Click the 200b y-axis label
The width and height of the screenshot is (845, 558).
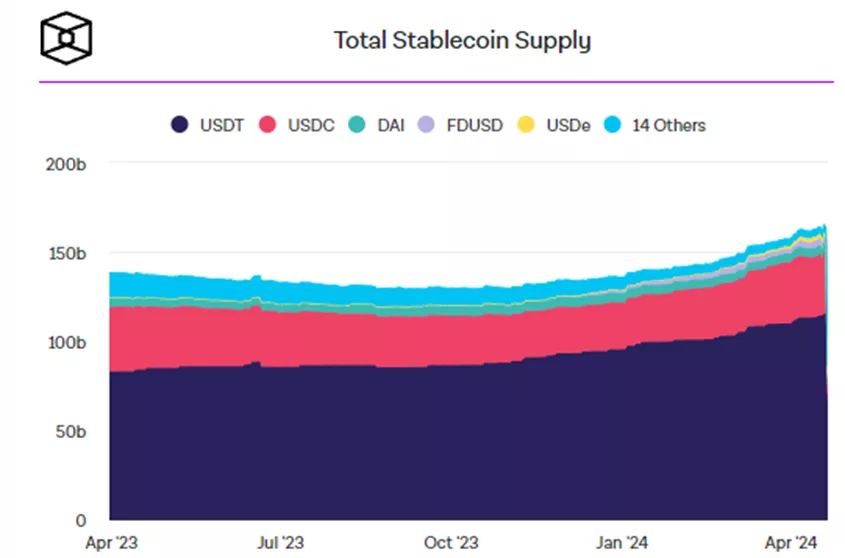(66, 163)
